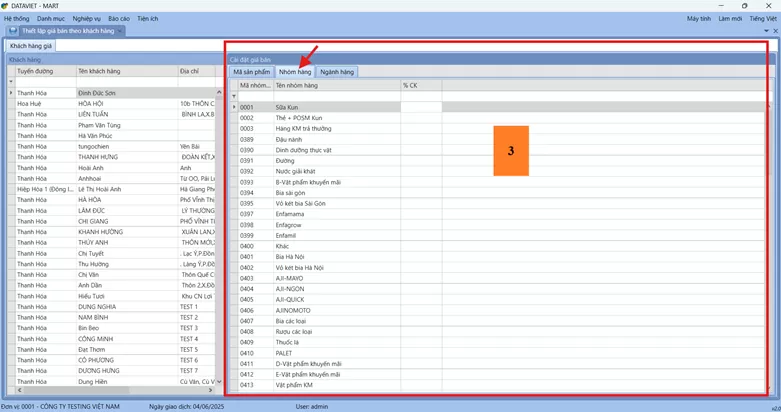Open the Danh mục menu
781x412 pixels.
click(51, 18)
